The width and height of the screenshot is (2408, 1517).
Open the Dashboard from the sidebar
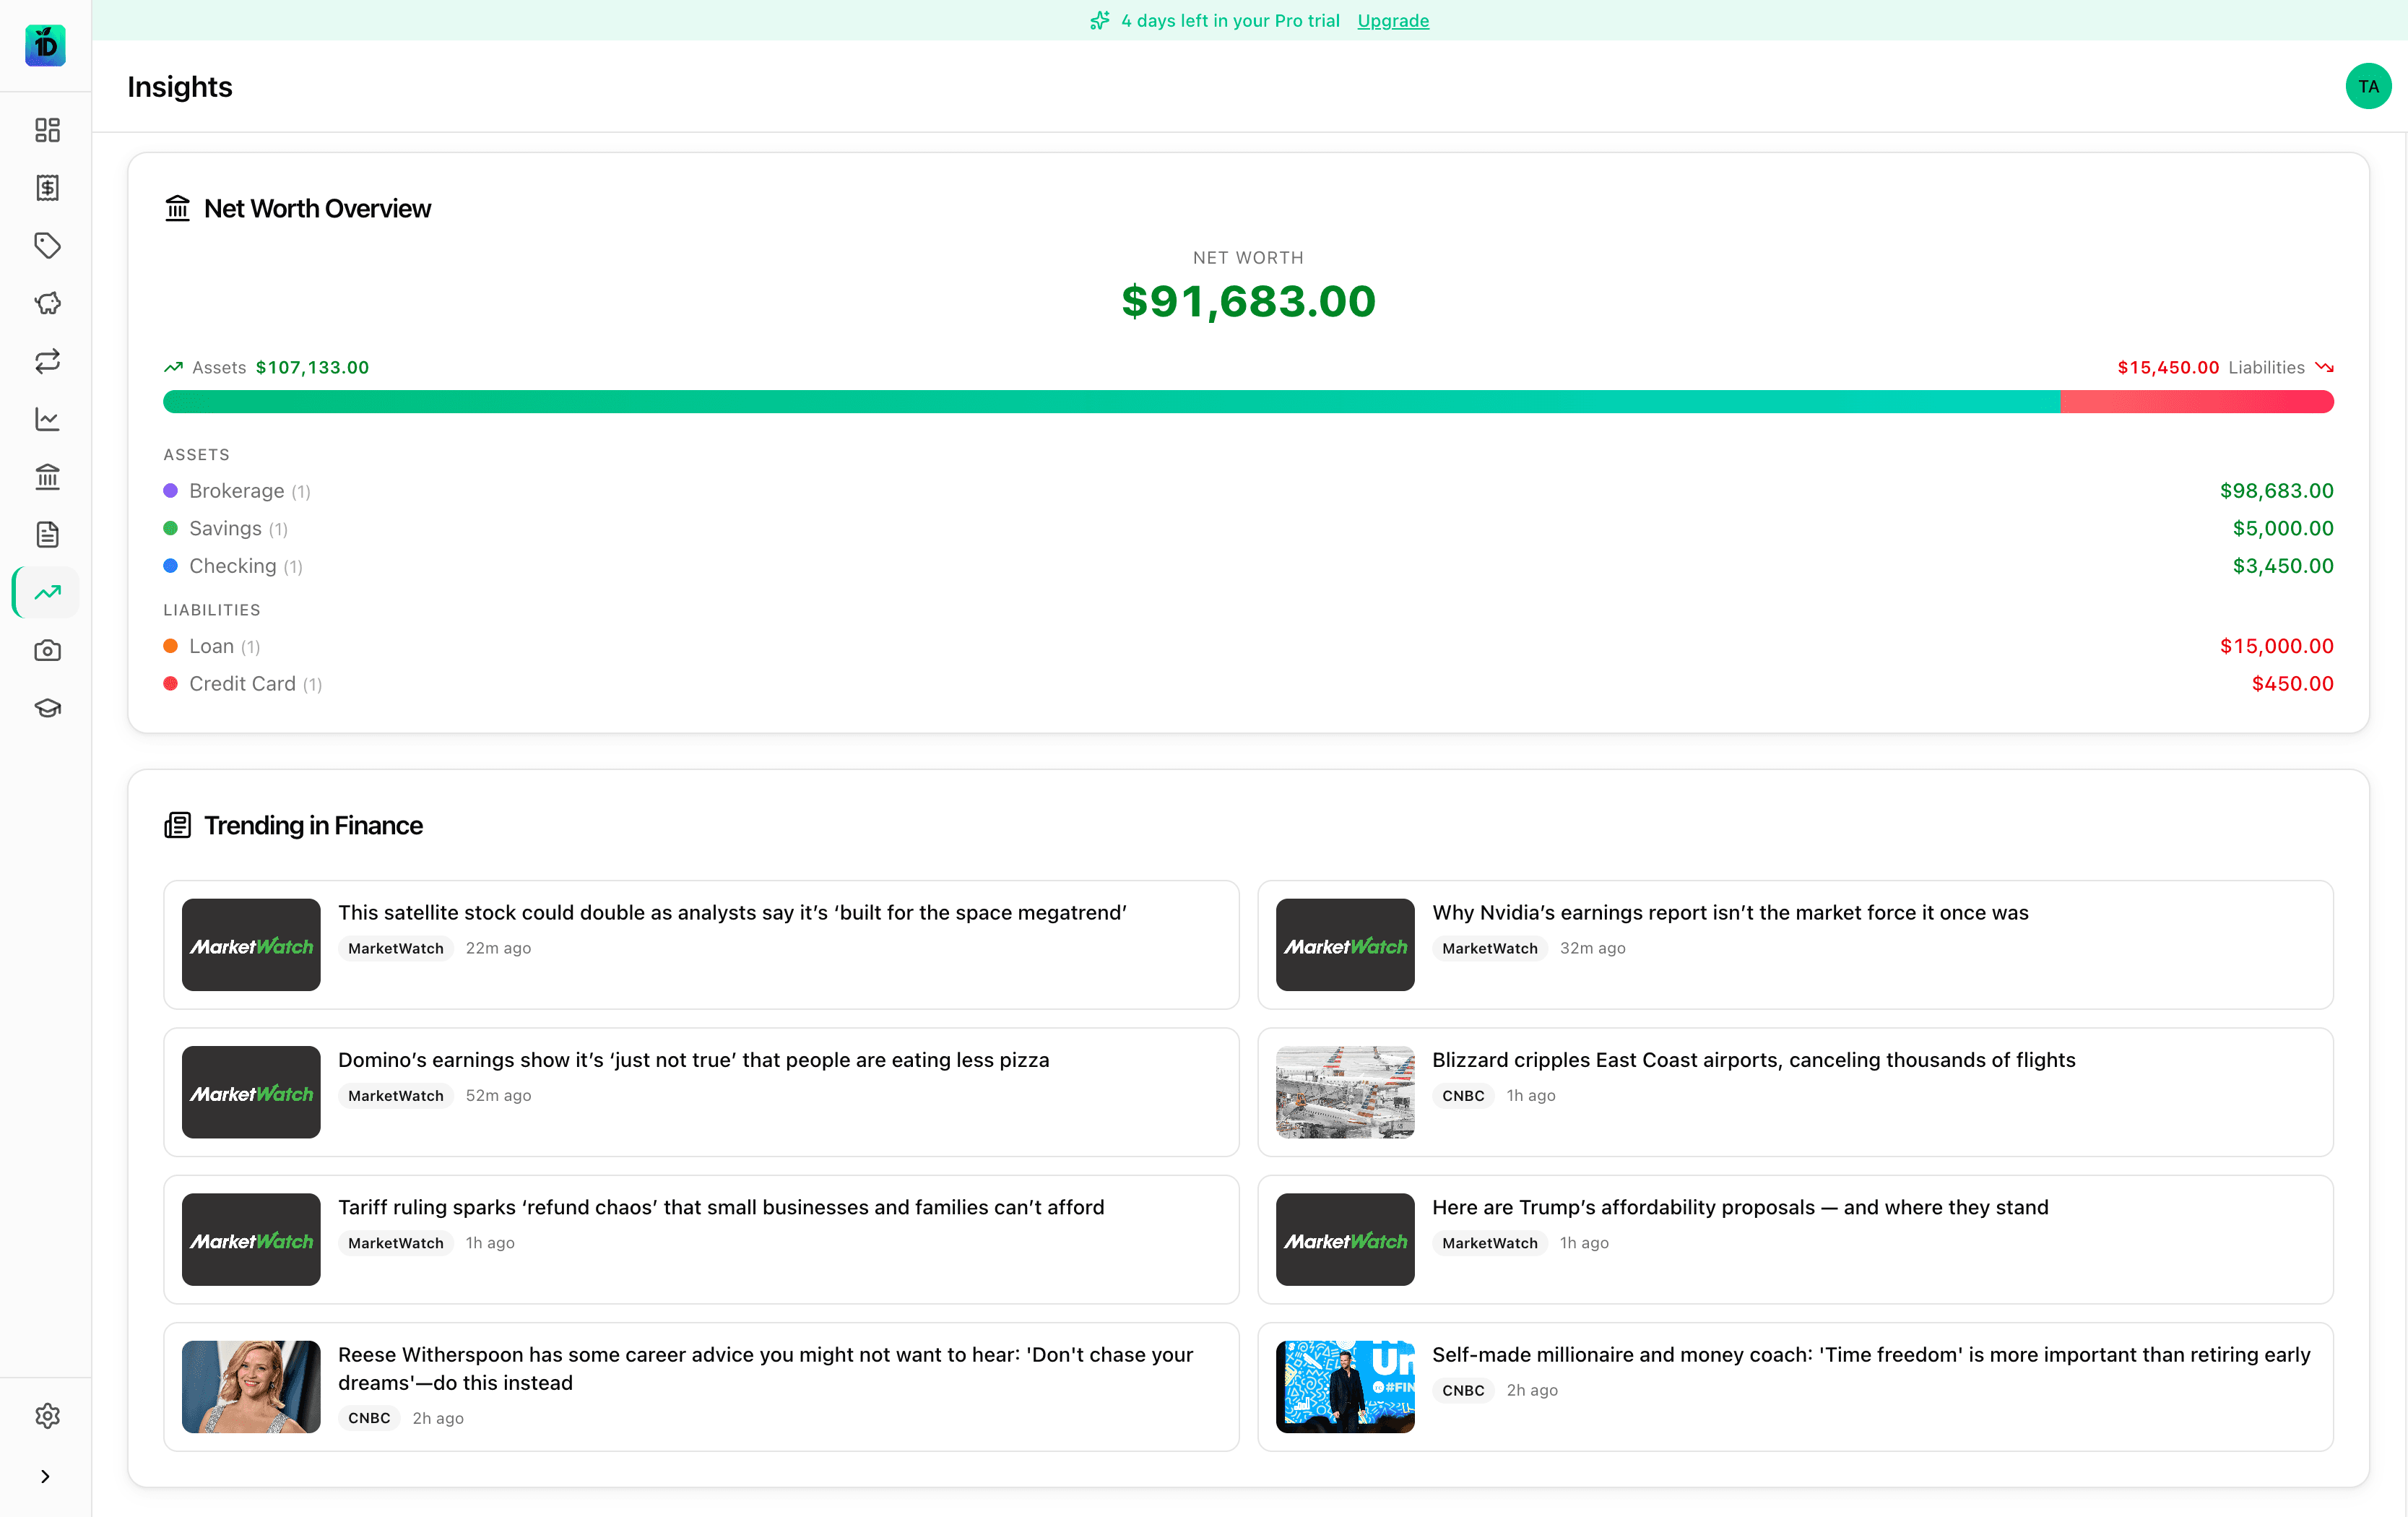point(46,130)
